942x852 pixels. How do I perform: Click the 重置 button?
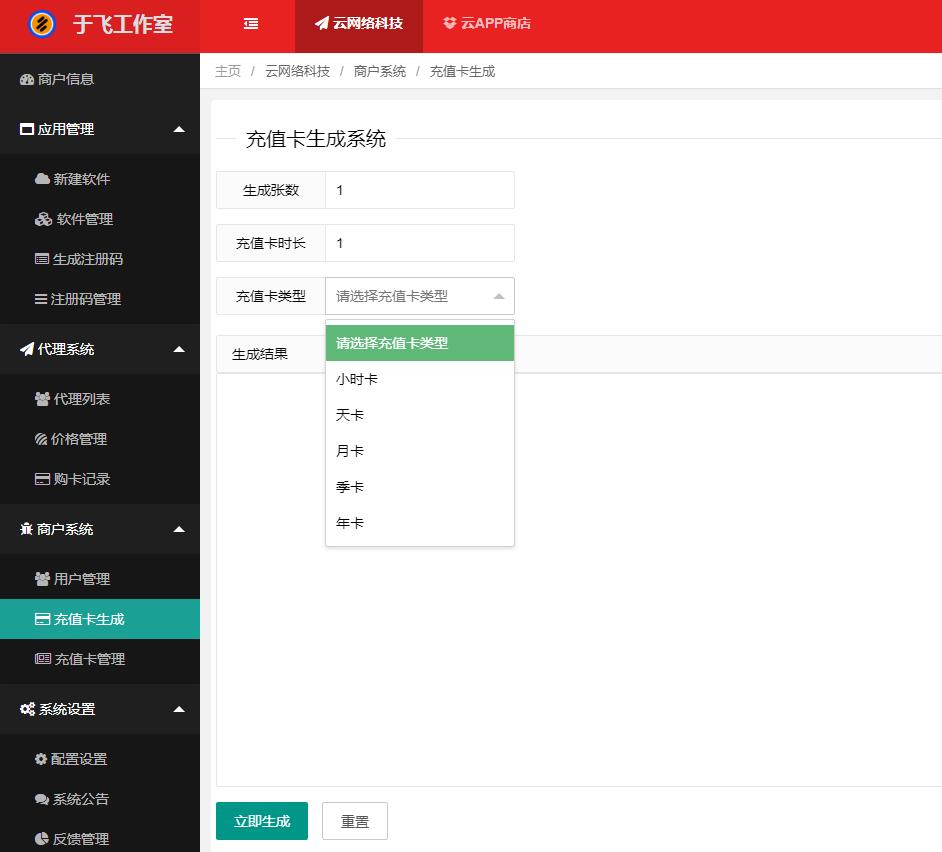pyautogui.click(x=354, y=821)
